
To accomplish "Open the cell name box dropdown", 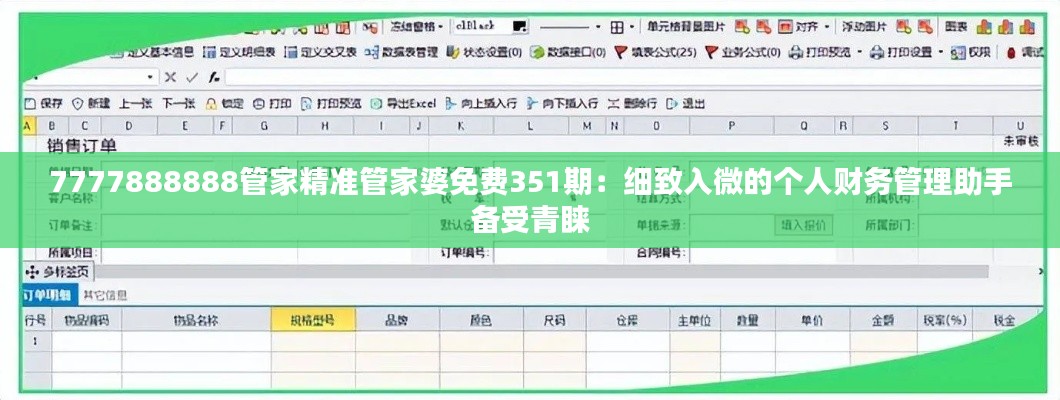I will [151, 77].
